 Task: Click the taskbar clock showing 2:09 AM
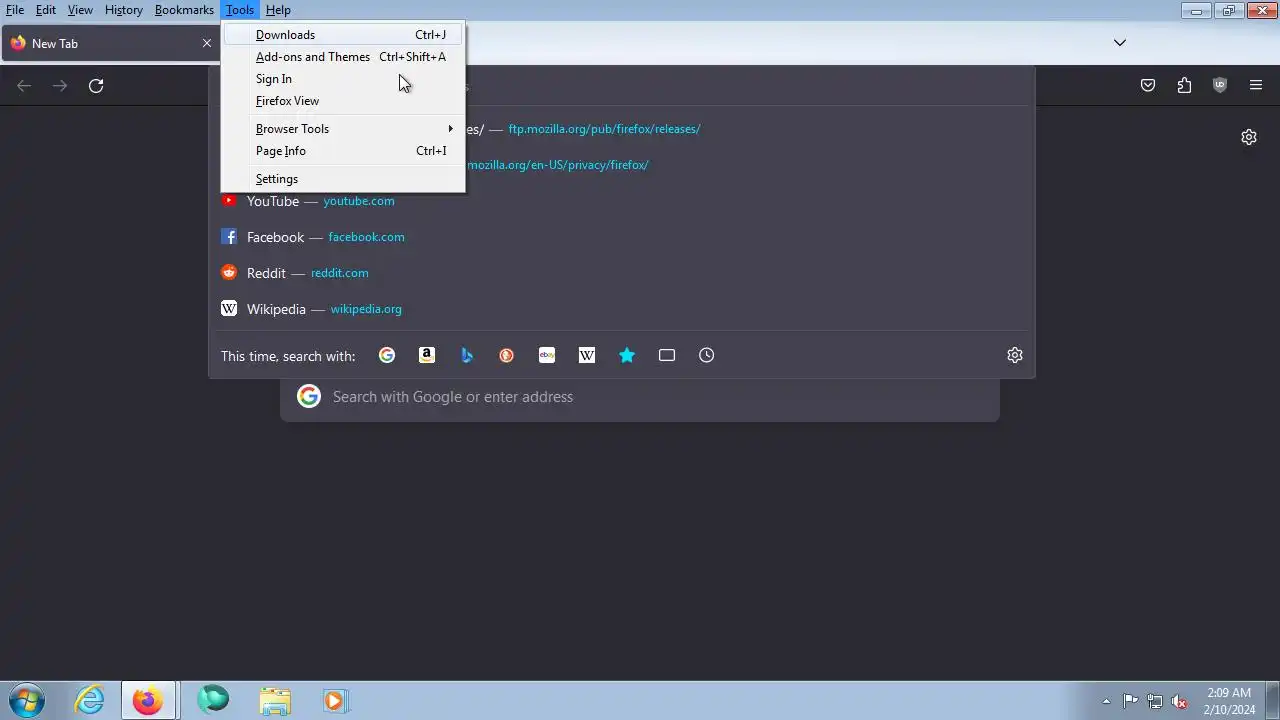(1229, 701)
